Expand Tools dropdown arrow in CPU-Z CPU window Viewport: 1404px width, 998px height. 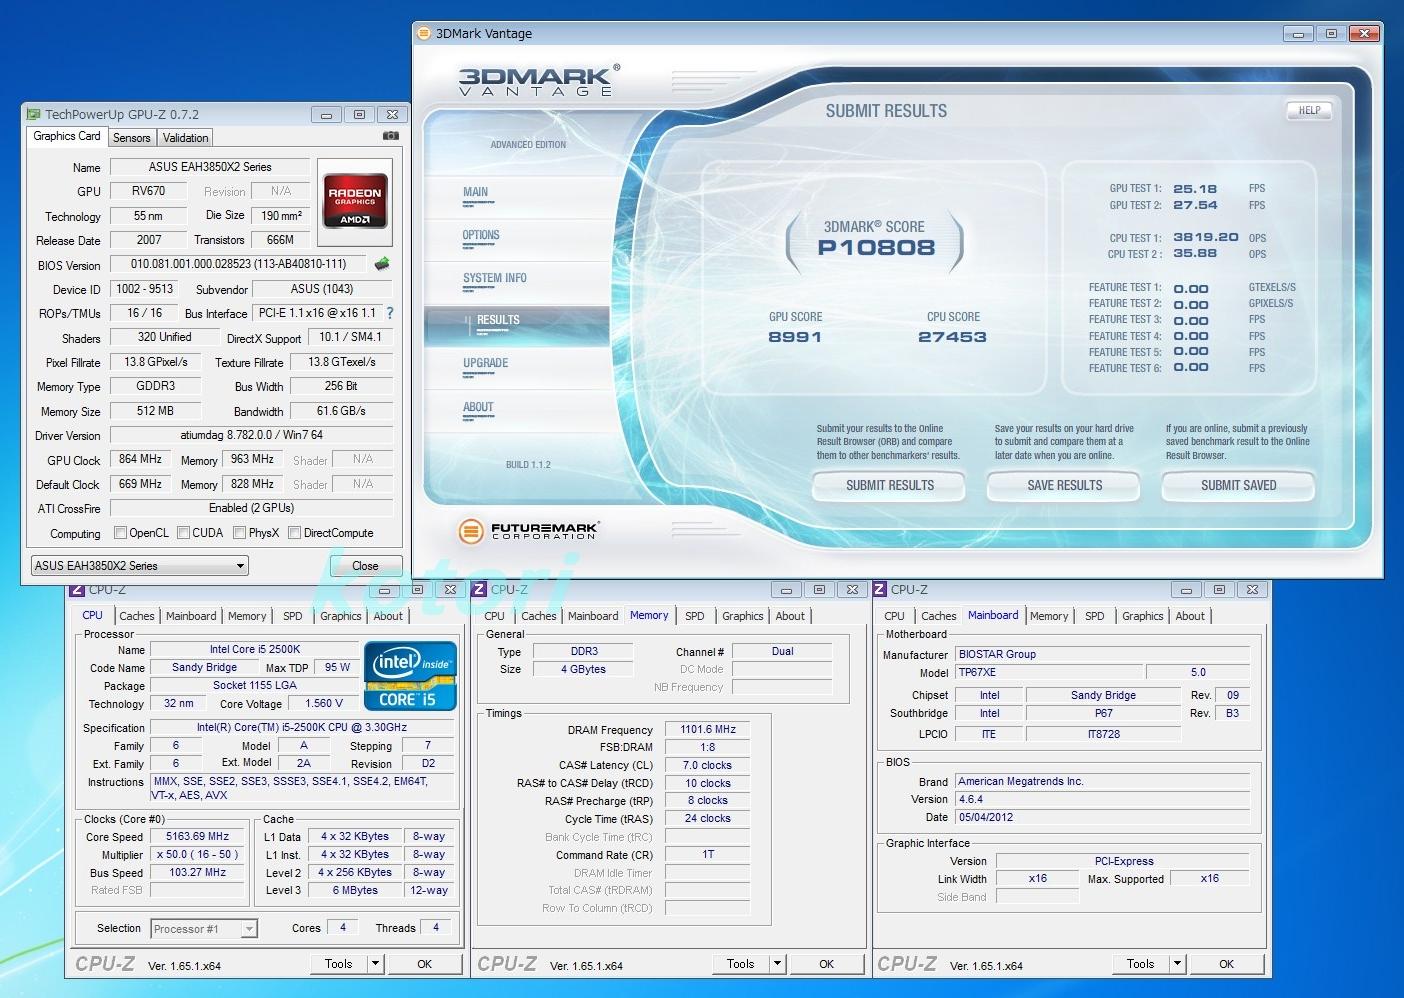[x=376, y=964]
